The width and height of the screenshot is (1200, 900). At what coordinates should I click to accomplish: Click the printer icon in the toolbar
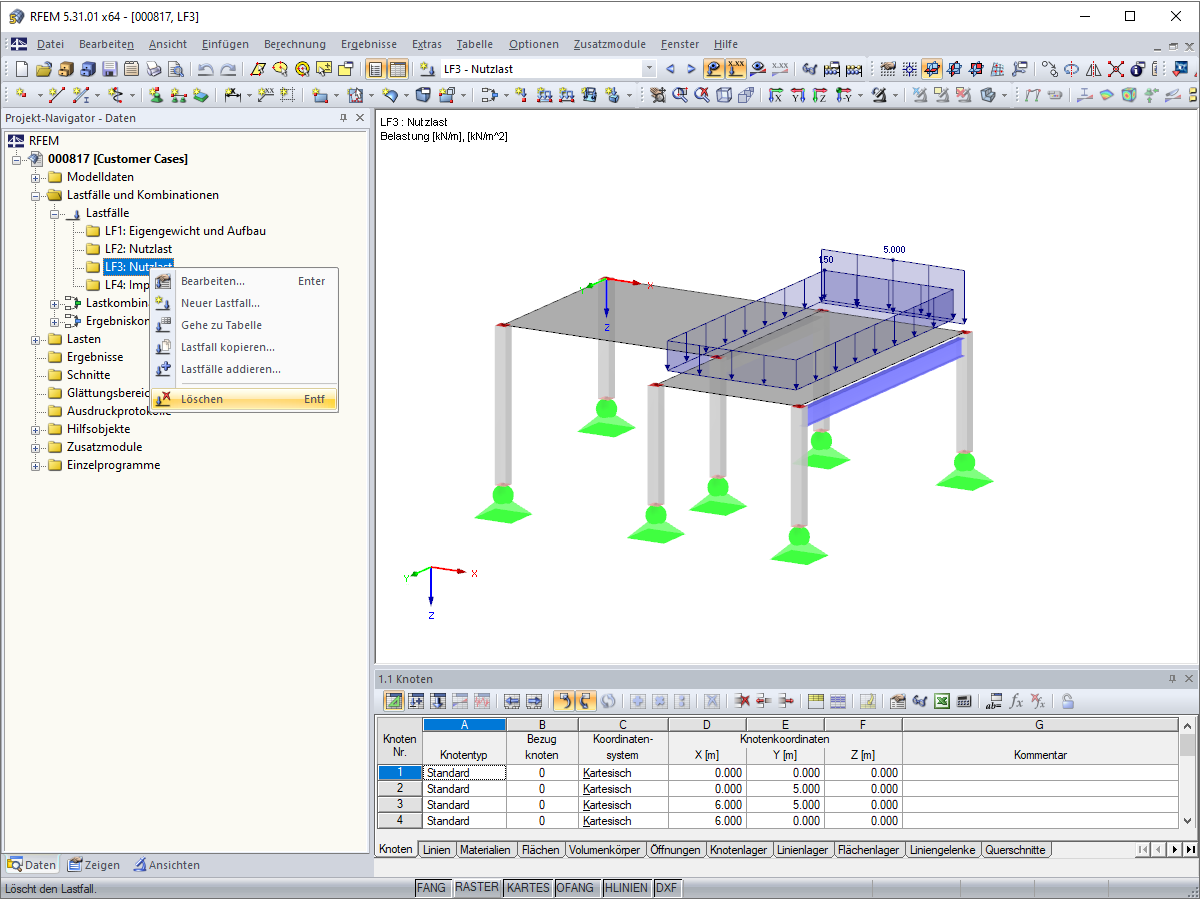pos(153,69)
